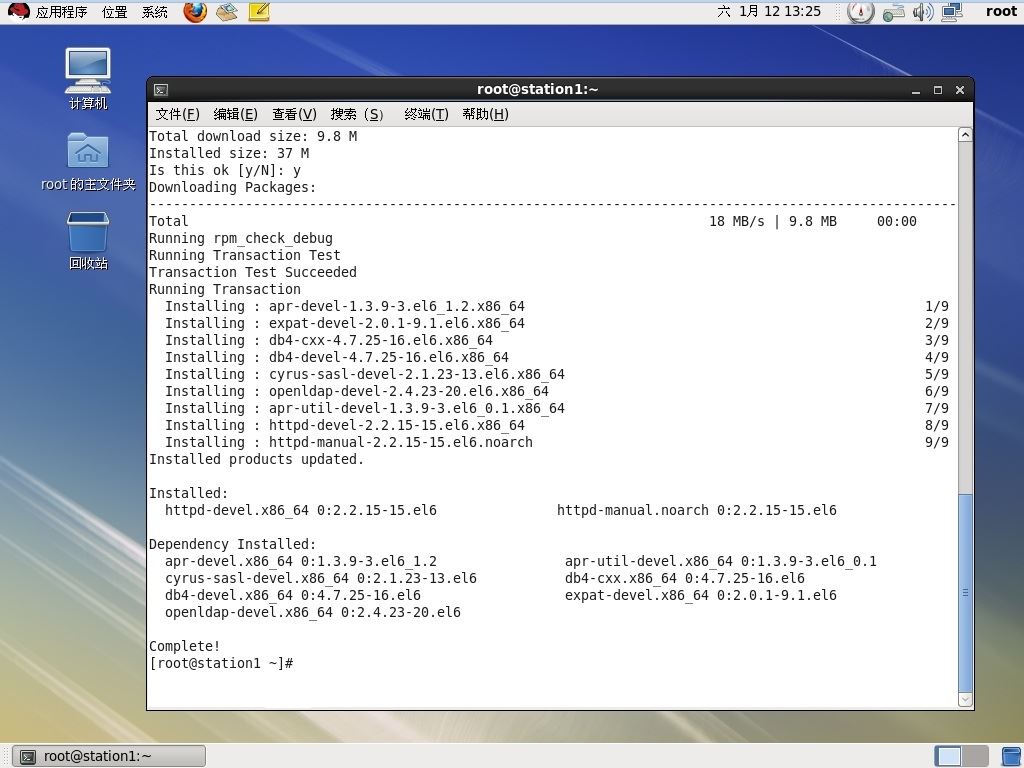Select the first workspace in switcher
Viewport: 1024px width, 768px height.
948,756
